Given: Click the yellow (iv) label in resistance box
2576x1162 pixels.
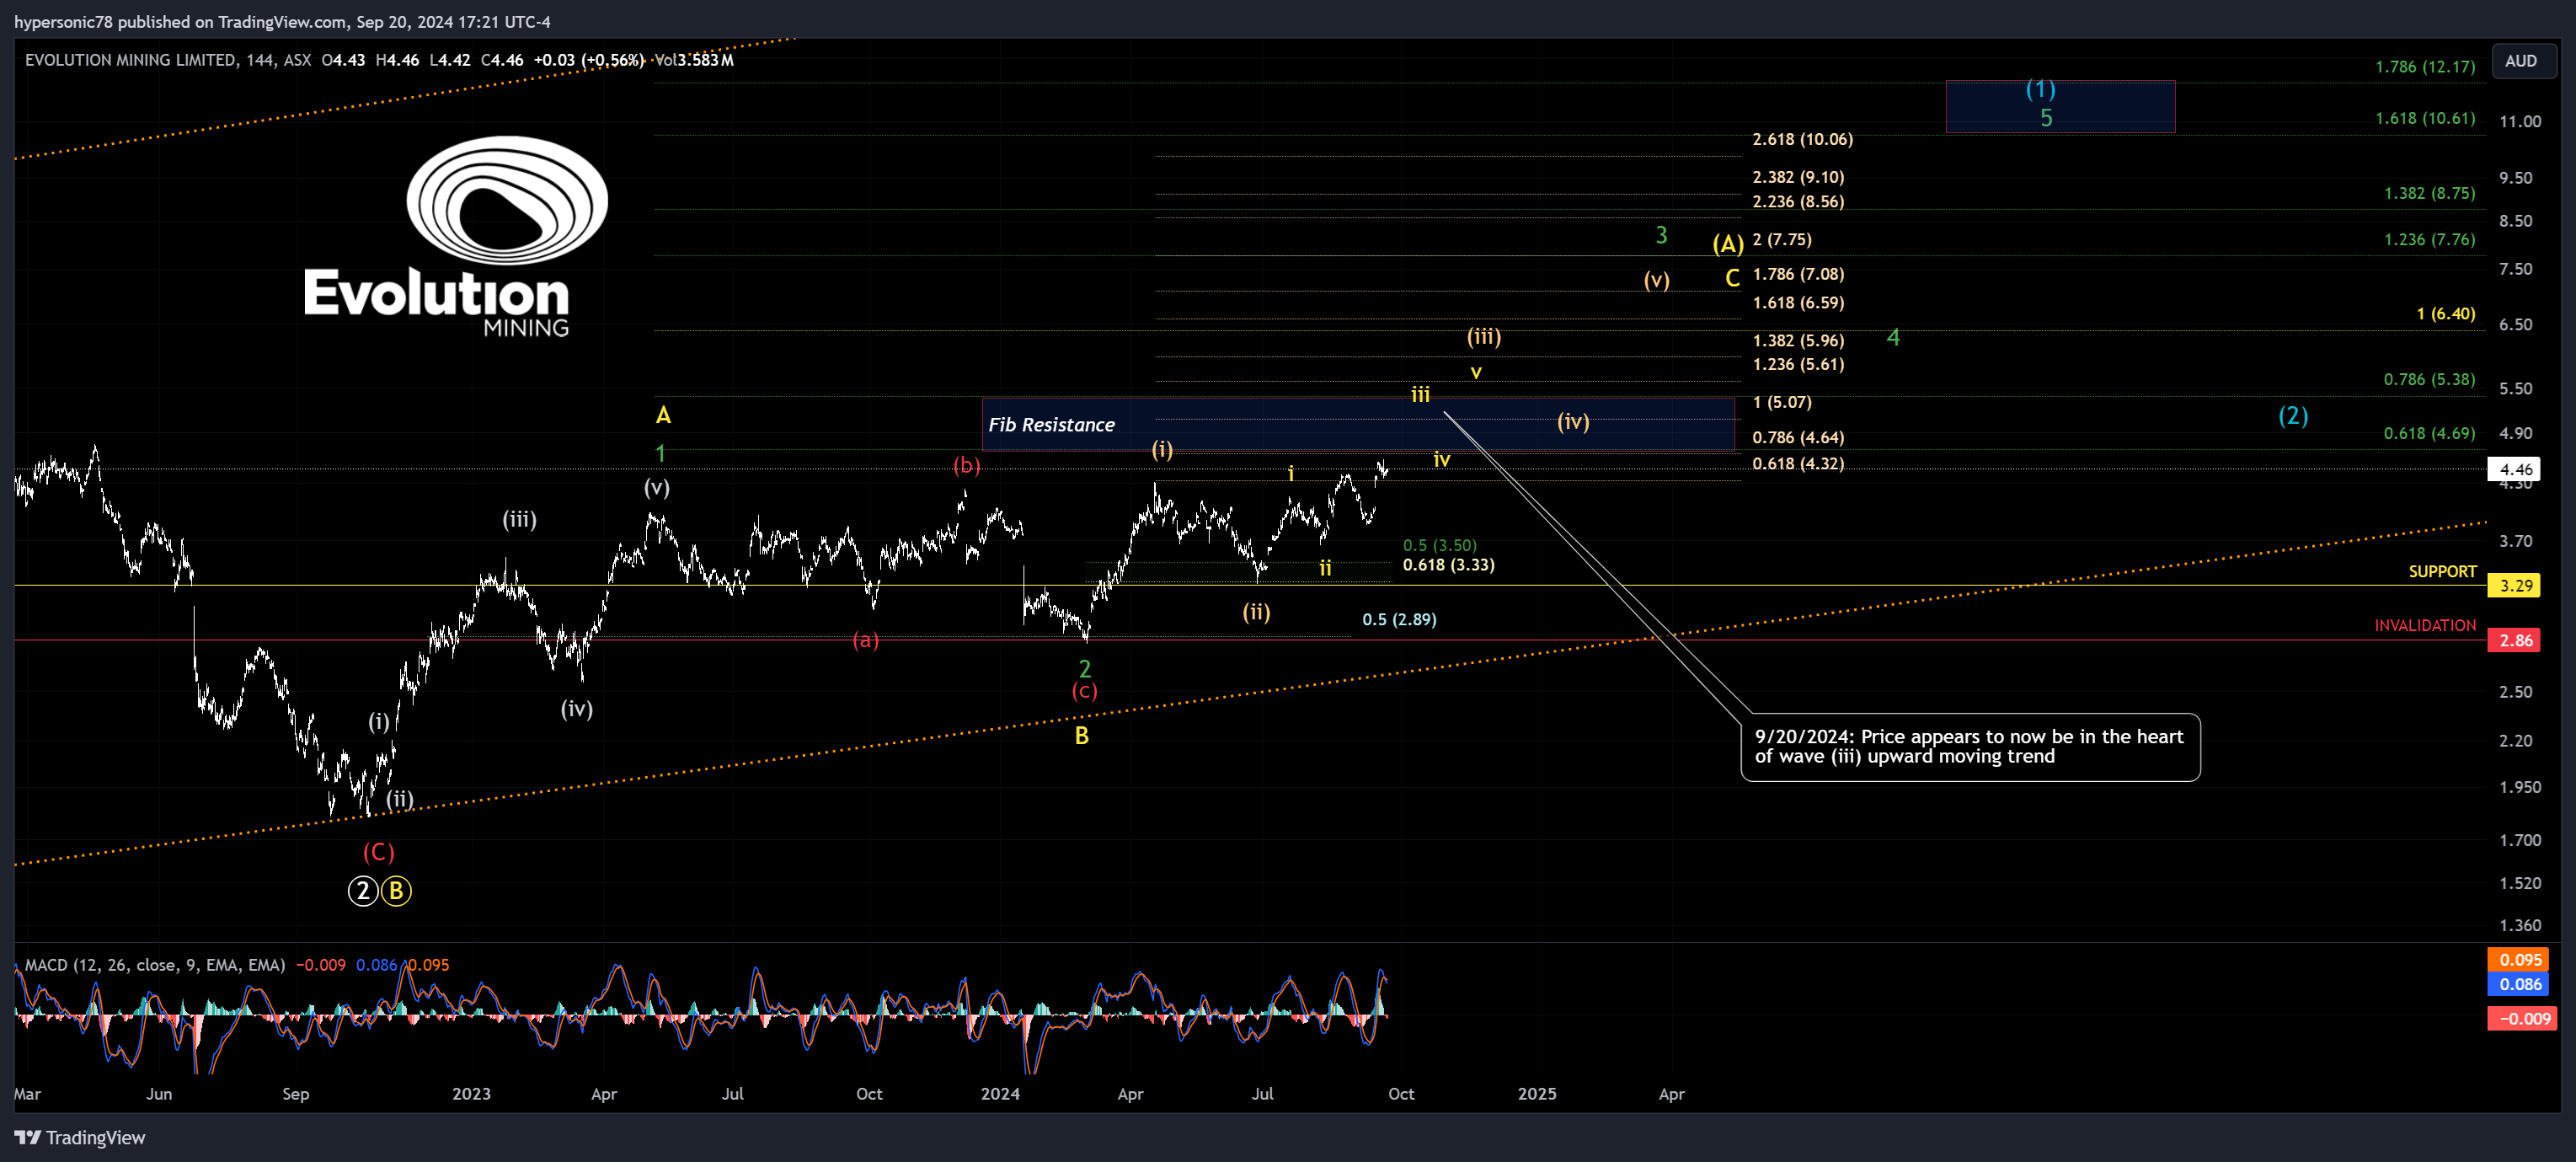Looking at the screenshot, I should [x=1573, y=422].
